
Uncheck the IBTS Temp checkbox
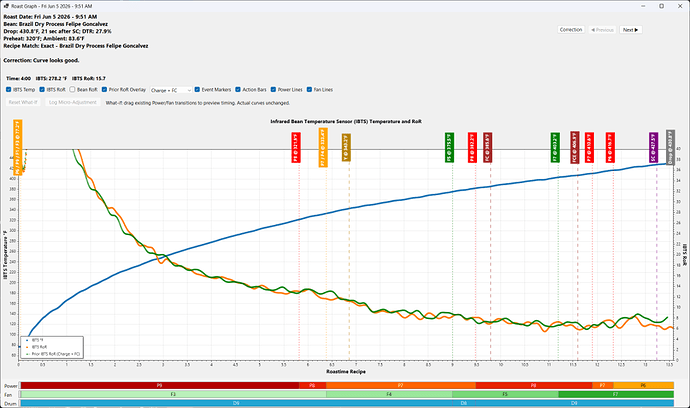pyautogui.click(x=9, y=89)
